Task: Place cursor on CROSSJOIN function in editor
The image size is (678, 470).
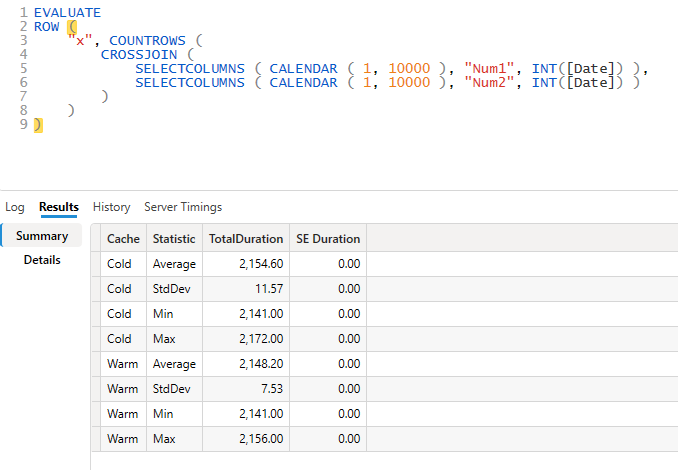Action: click(139, 54)
